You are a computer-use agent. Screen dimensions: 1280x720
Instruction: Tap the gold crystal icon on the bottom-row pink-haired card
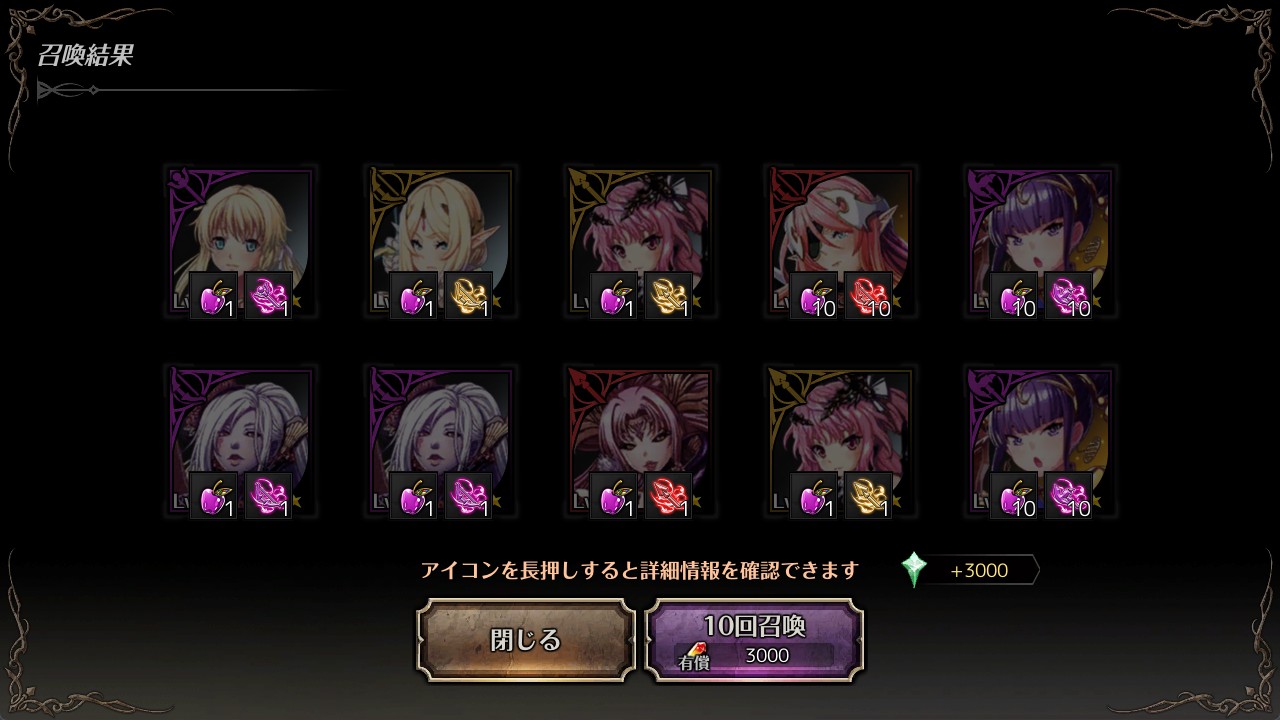(869, 496)
